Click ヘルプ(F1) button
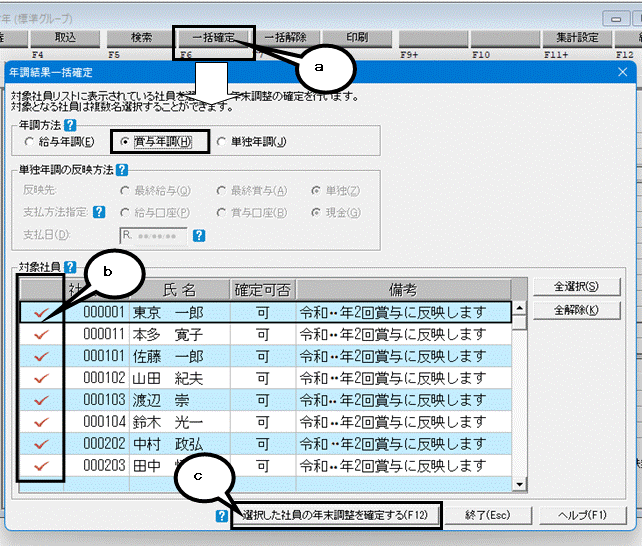Screen dimensions: 642x546 (583, 515)
